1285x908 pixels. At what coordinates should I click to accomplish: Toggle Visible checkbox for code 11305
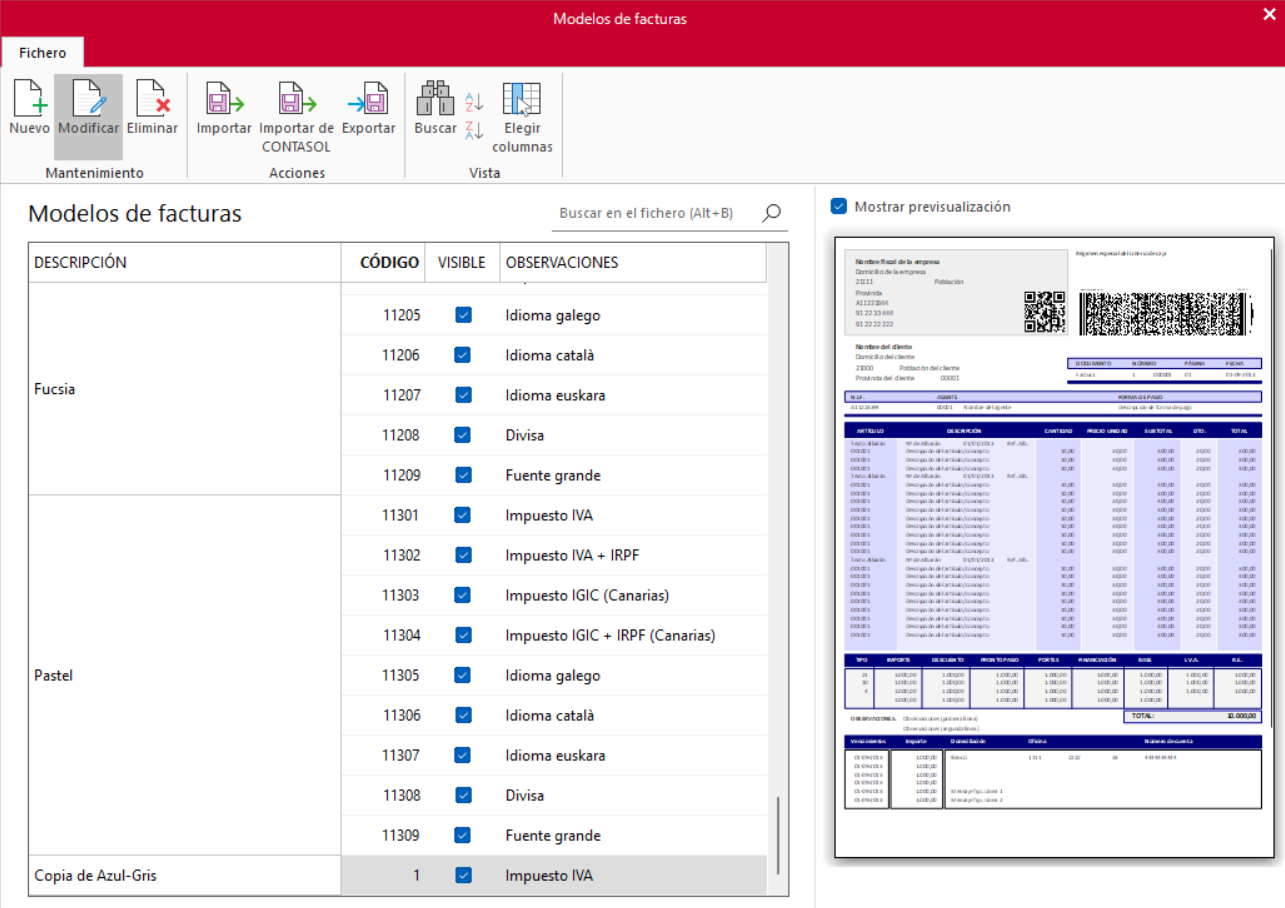tap(463, 675)
